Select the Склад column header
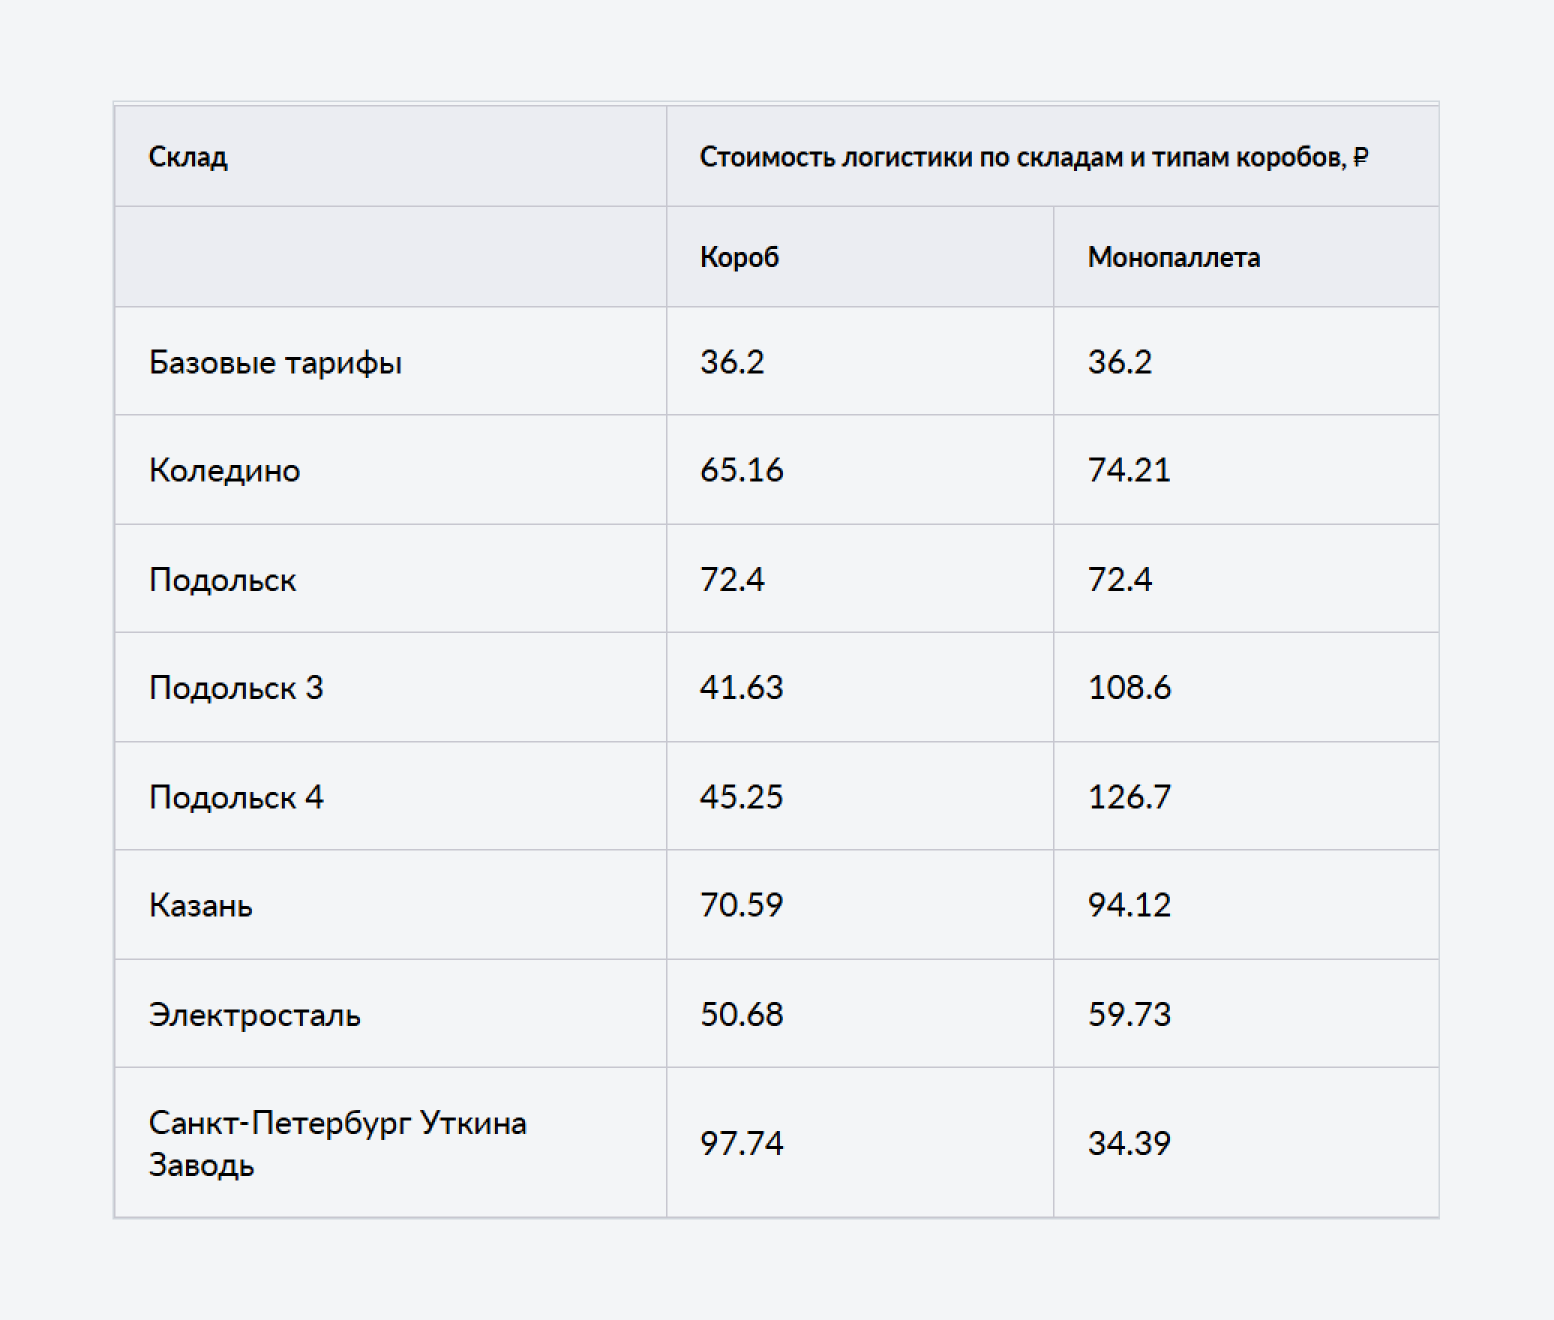This screenshot has width=1554, height=1320. (188, 157)
